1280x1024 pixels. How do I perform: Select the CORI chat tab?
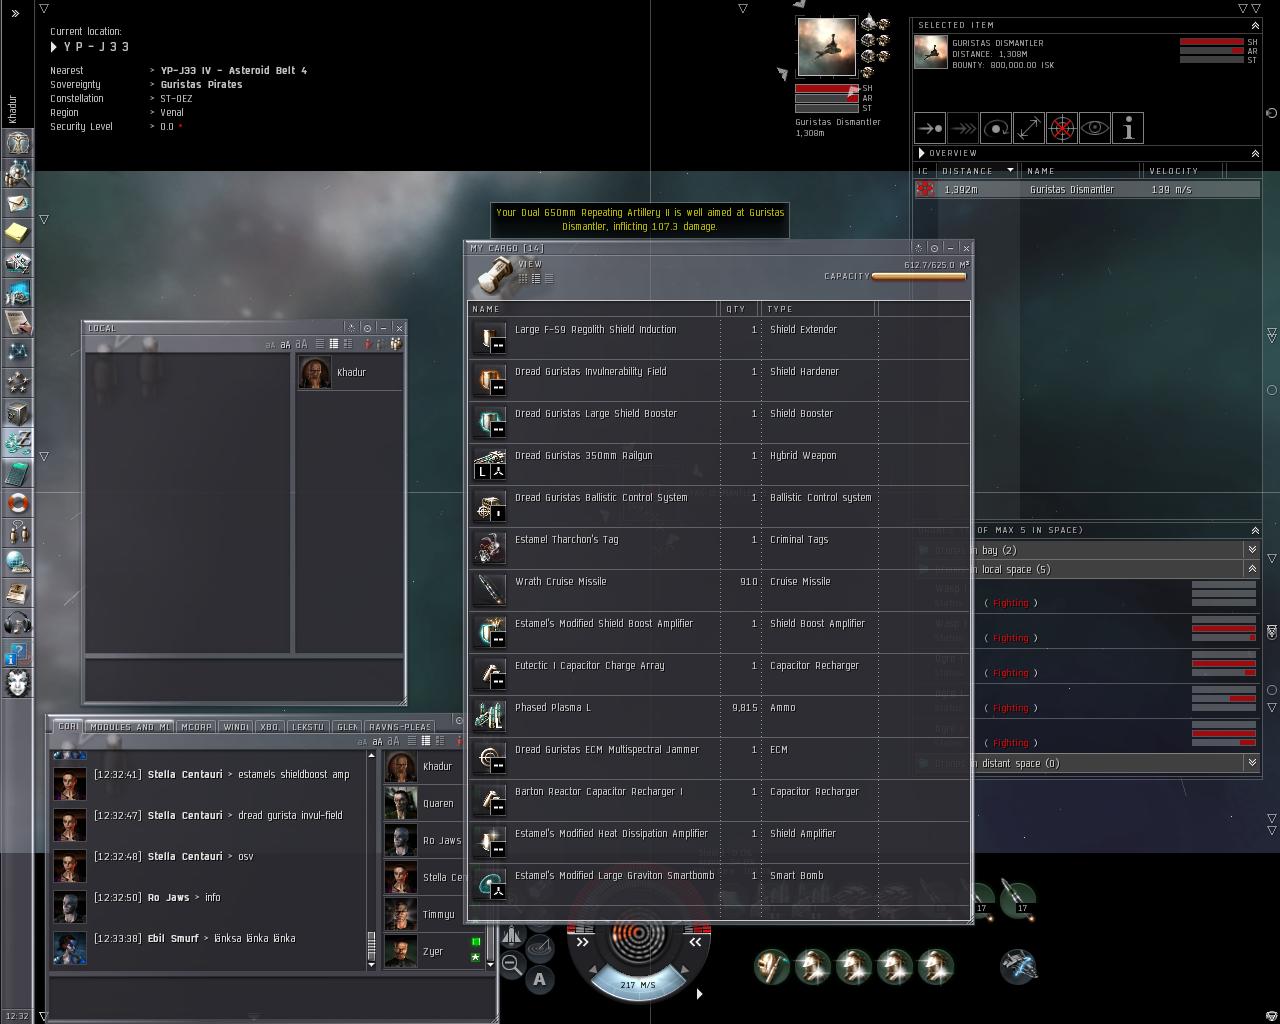(68, 726)
